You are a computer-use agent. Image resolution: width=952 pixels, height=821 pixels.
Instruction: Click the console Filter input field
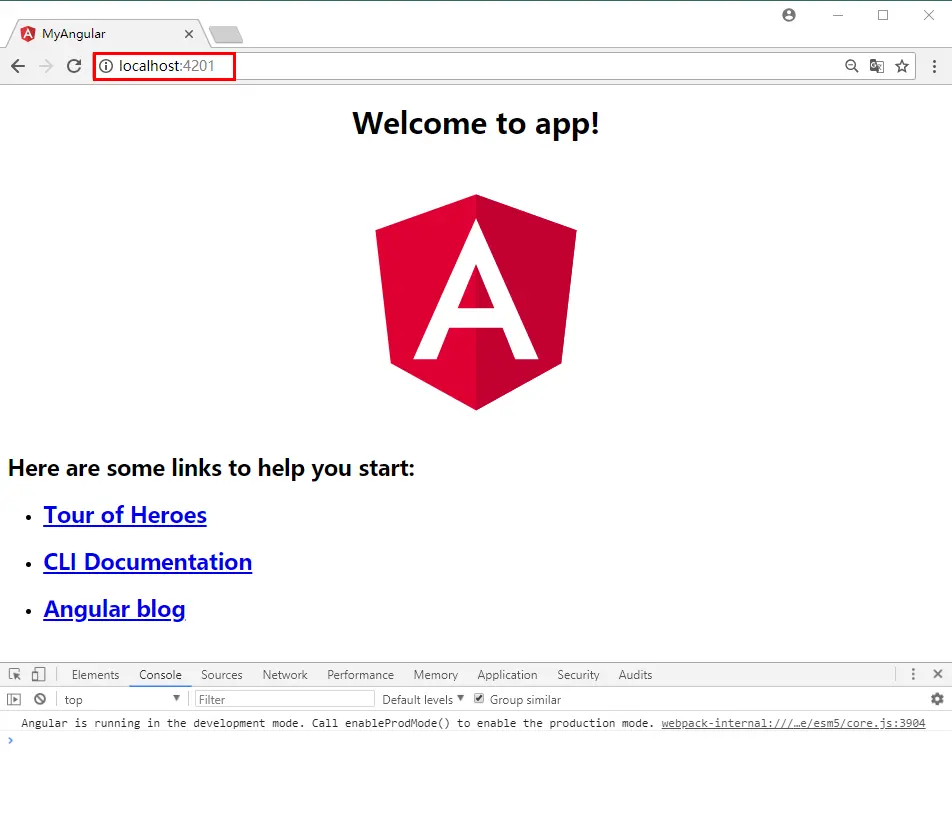coord(285,700)
